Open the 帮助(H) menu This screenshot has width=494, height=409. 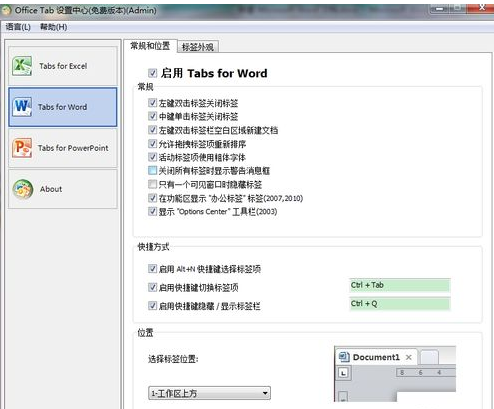54,27
